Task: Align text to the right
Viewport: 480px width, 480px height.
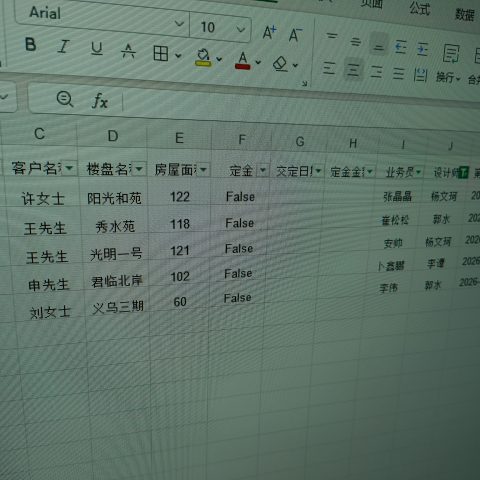Action: pyautogui.click(x=377, y=71)
